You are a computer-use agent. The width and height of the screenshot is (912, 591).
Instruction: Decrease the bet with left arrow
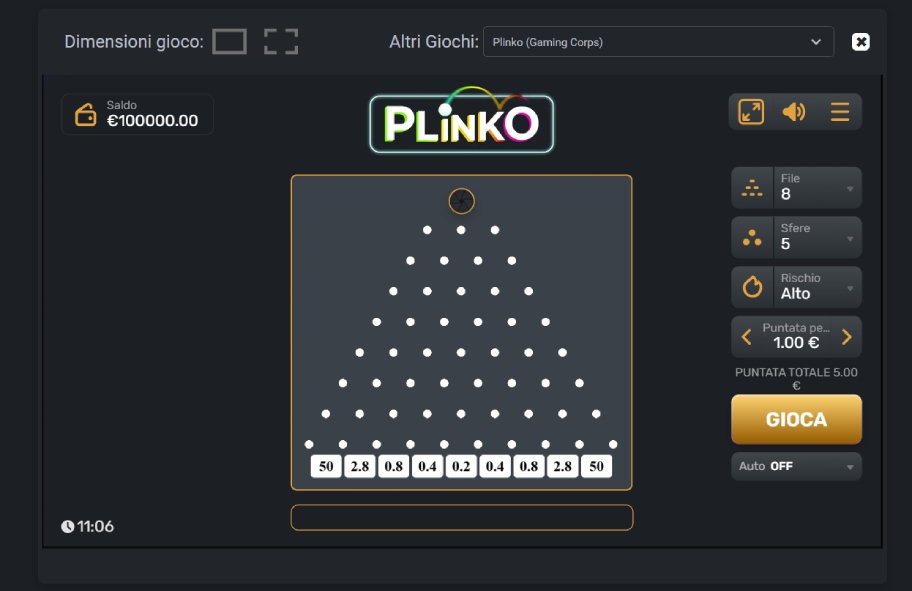(x=747, y=337)
